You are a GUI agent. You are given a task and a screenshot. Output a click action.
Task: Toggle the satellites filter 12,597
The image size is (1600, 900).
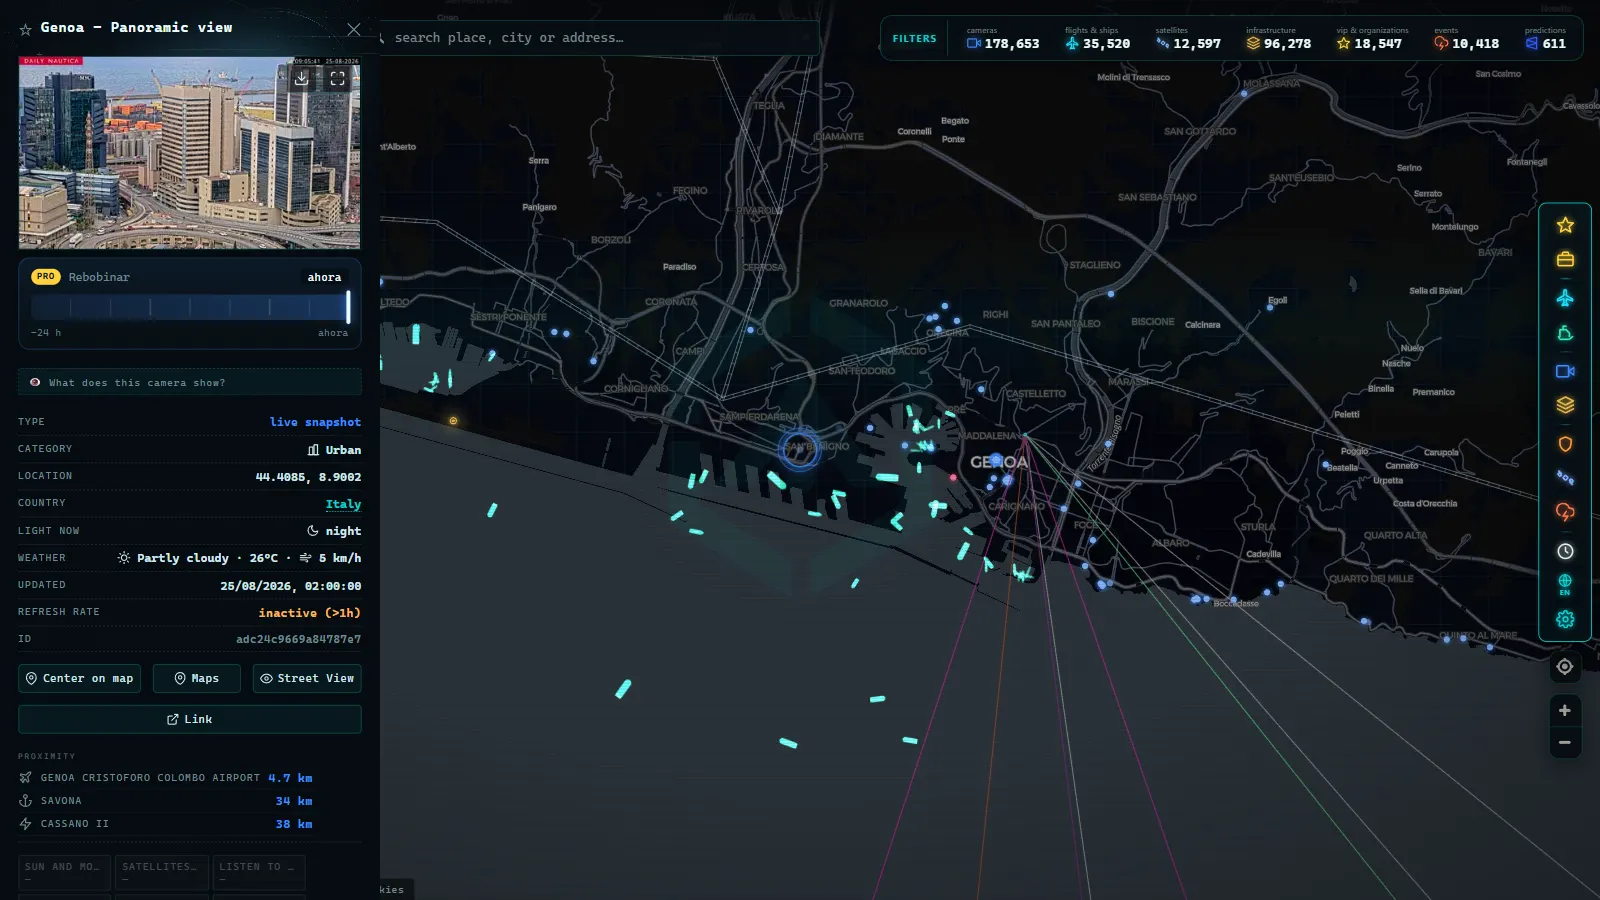click(x=1188, y=39)
